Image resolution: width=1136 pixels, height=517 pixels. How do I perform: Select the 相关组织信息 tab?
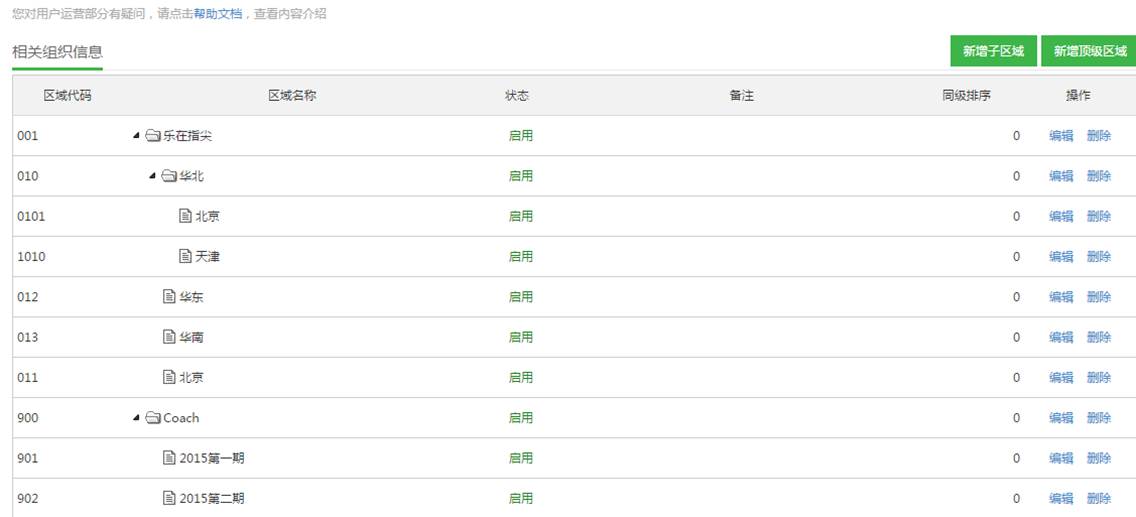point(57,51)
